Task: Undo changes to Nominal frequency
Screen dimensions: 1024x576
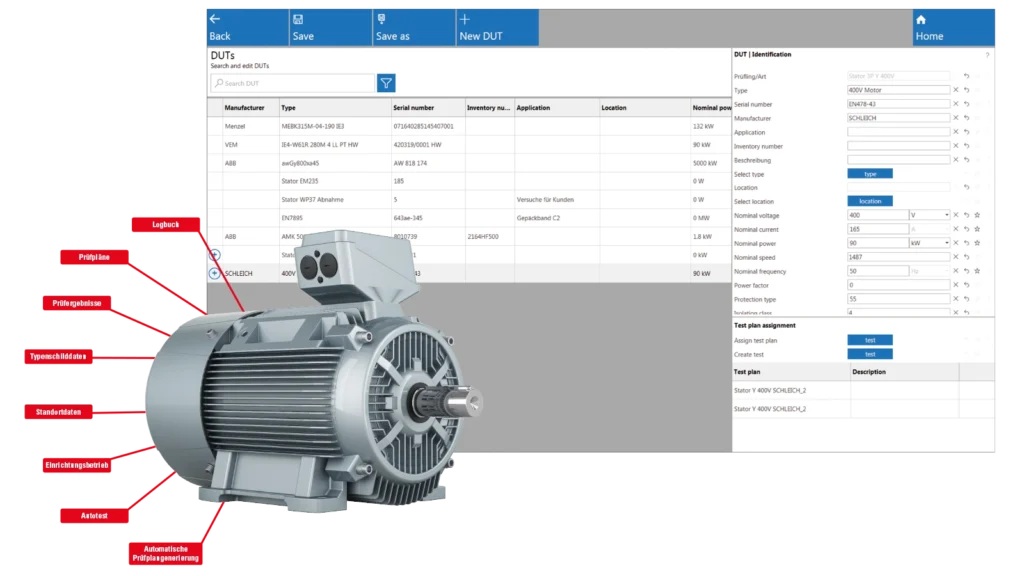Action: click(x=967, y=270)
